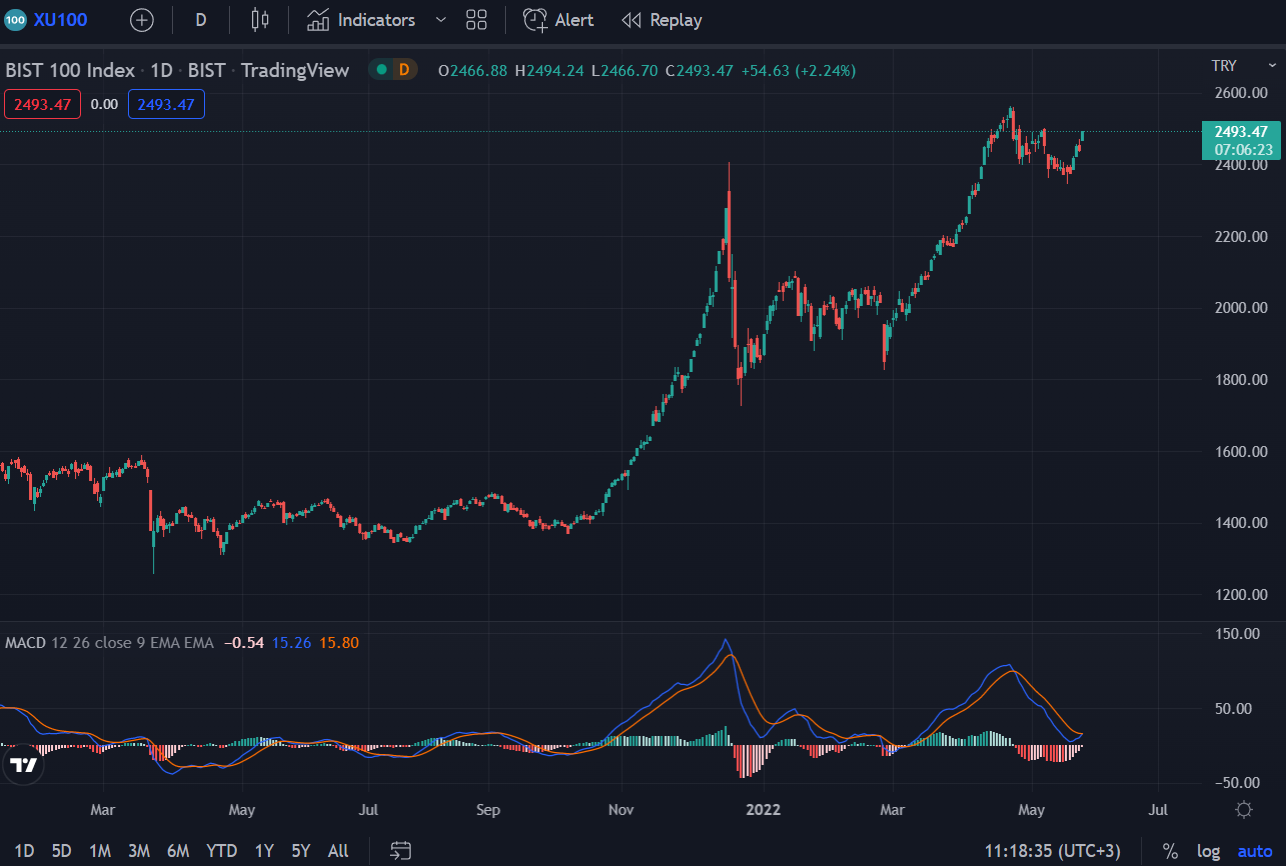Open chart settings gear icon
This screenshot has width=1286, height=866.
click(x=1244, y=809)
